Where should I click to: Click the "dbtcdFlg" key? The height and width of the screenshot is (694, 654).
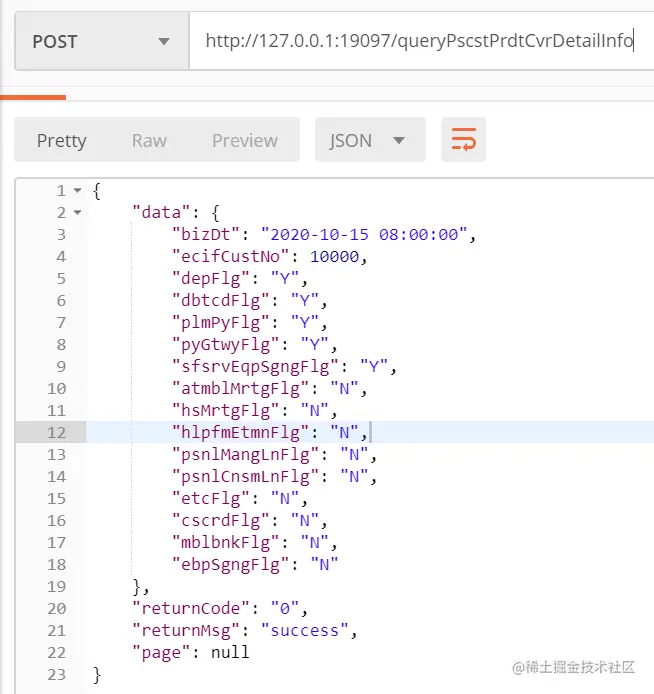tap(220, 301)
